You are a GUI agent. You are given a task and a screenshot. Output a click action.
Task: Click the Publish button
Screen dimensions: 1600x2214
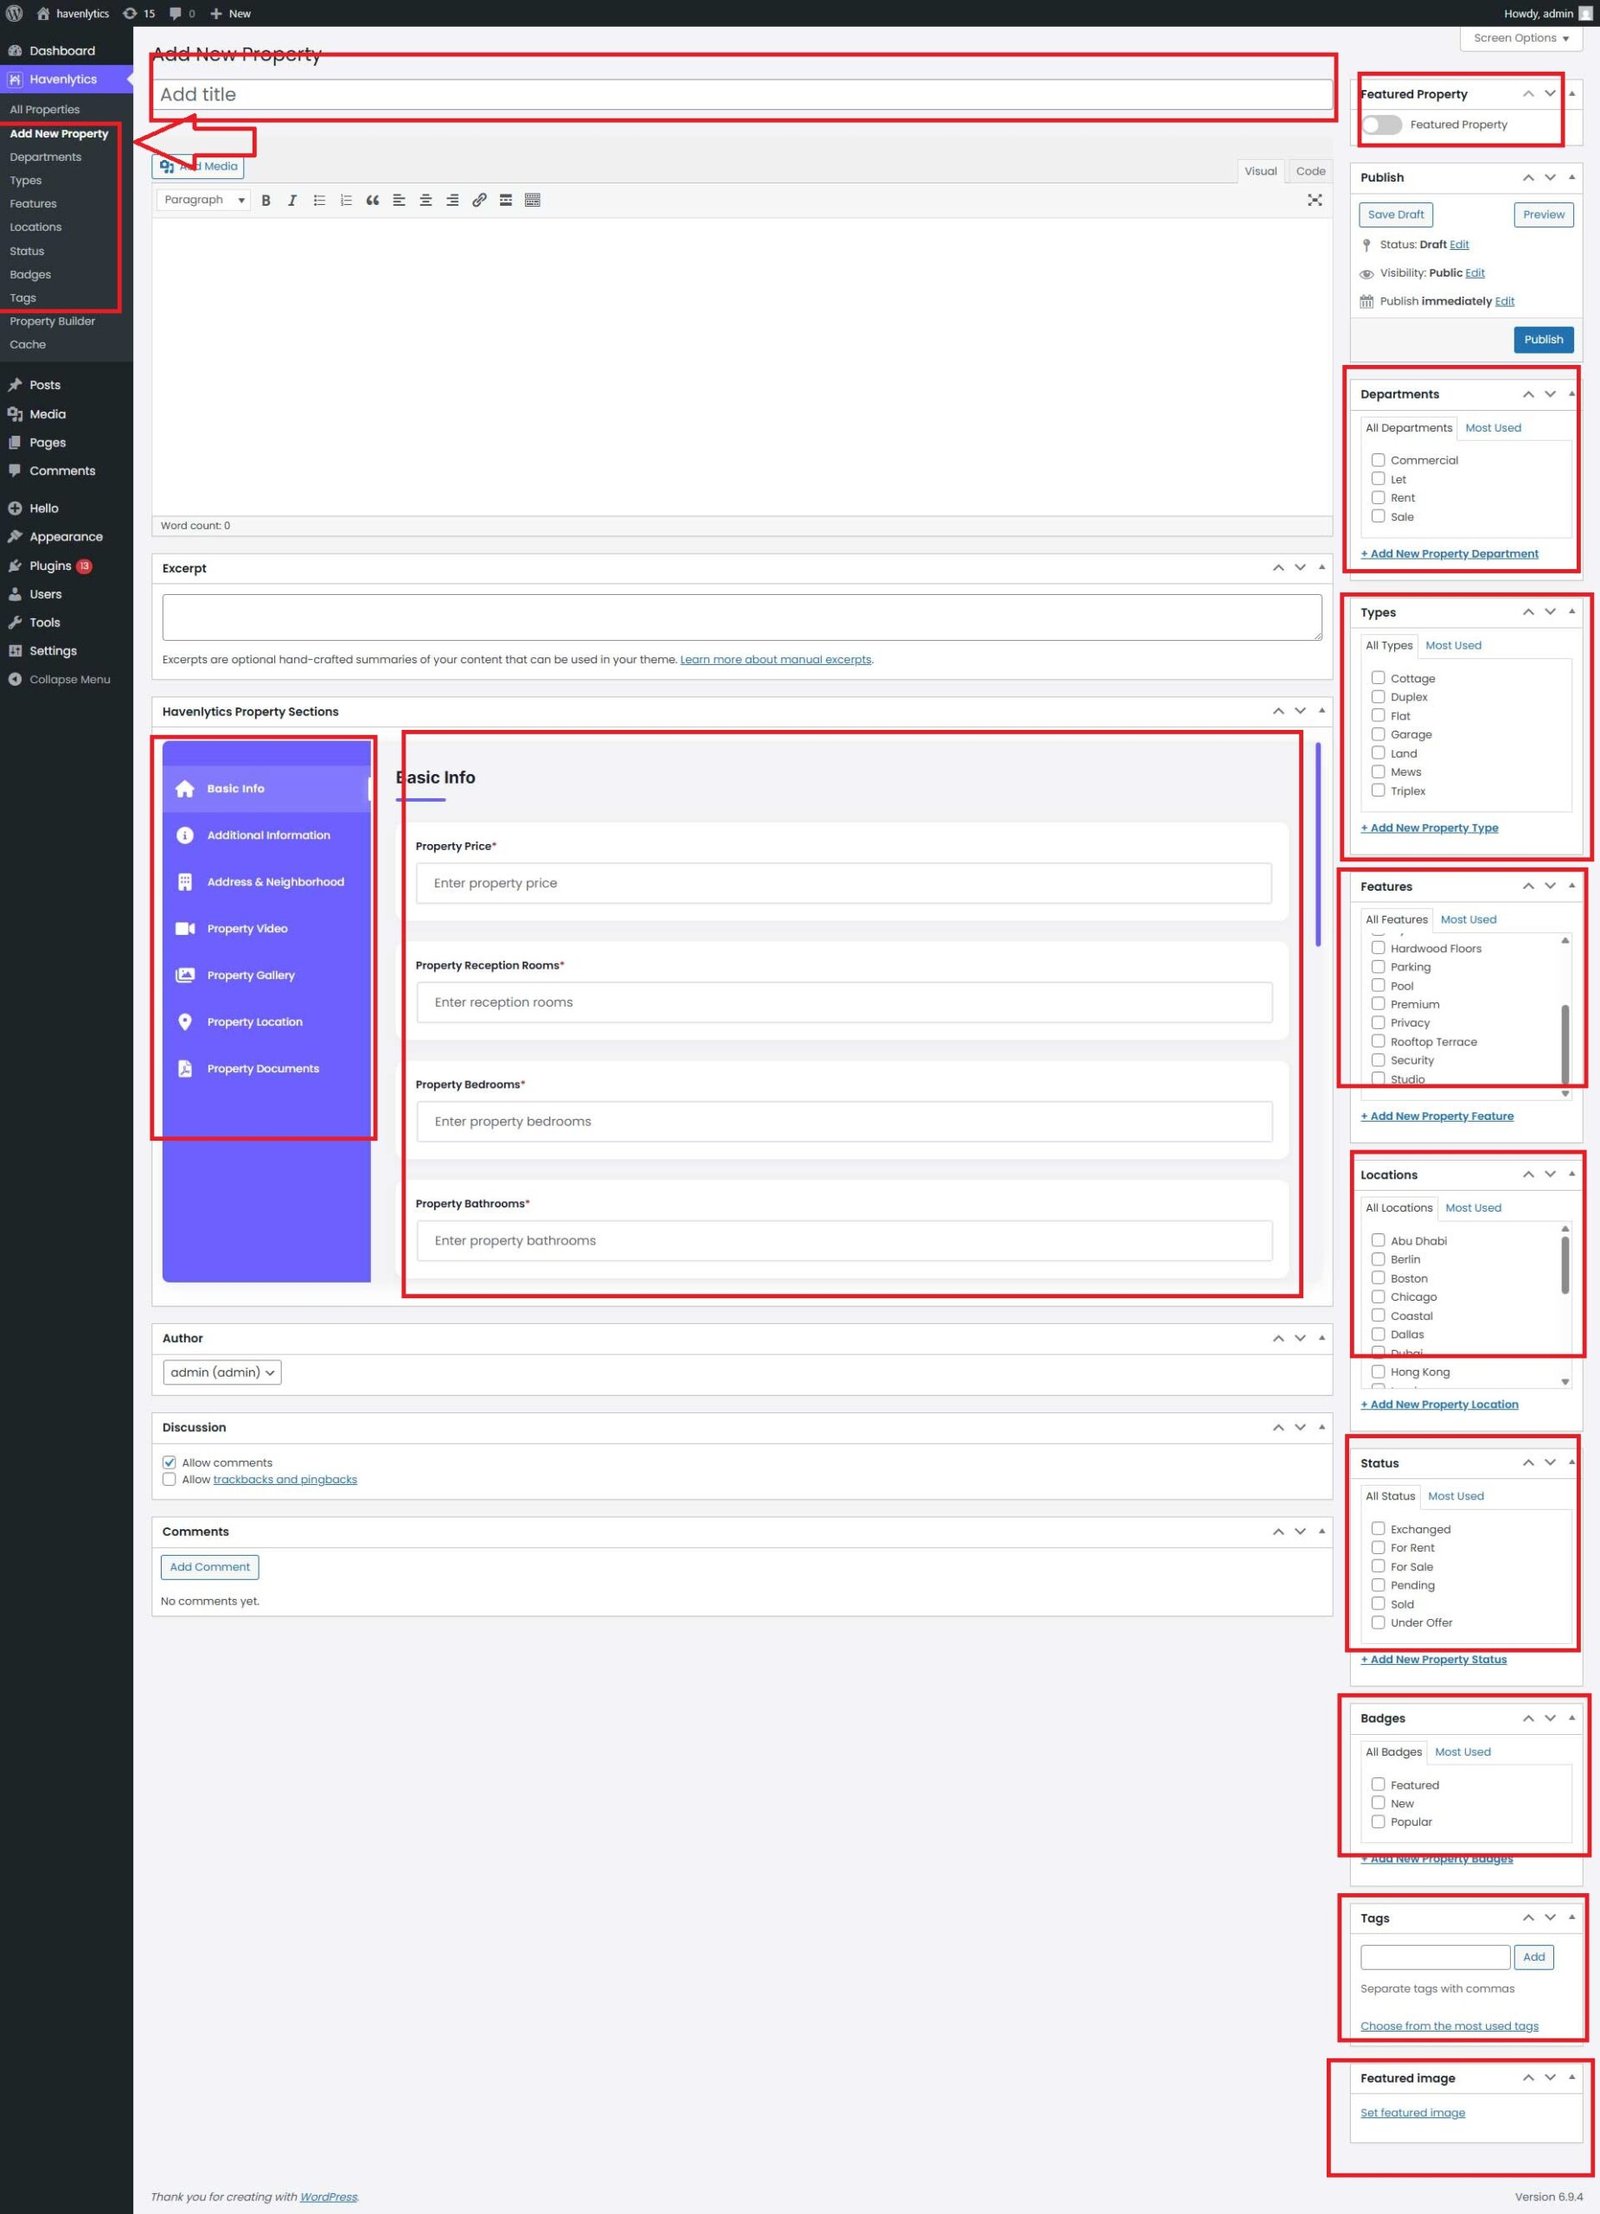[x=1543, y=339]
